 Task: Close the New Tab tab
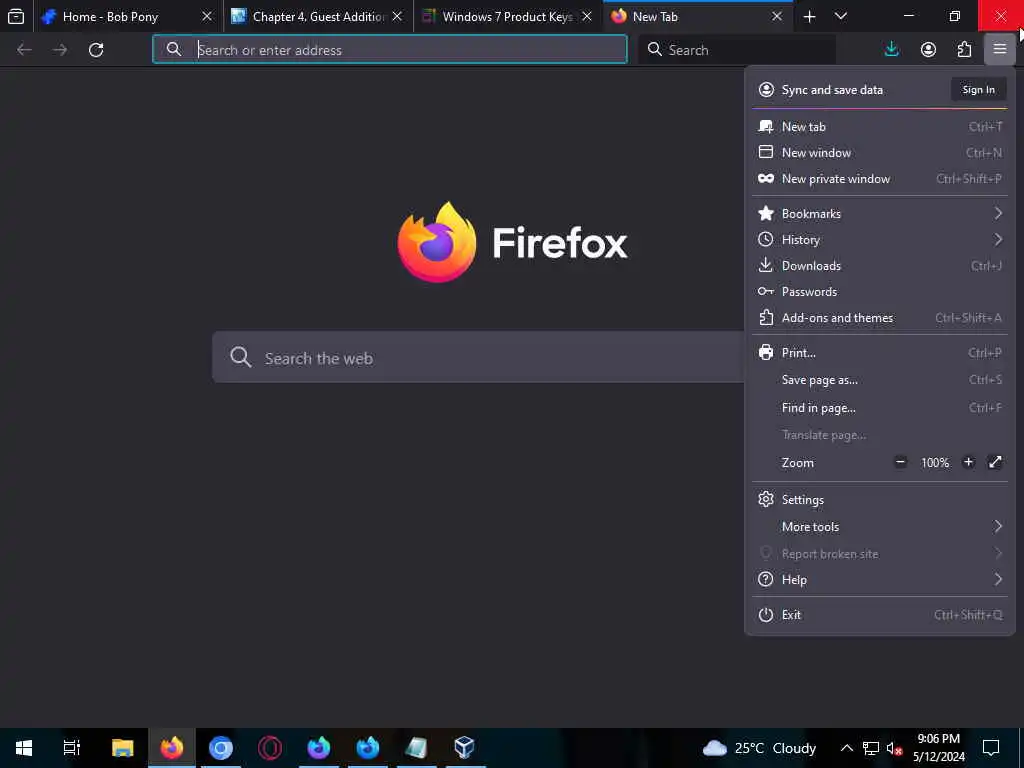coord(776,16)
